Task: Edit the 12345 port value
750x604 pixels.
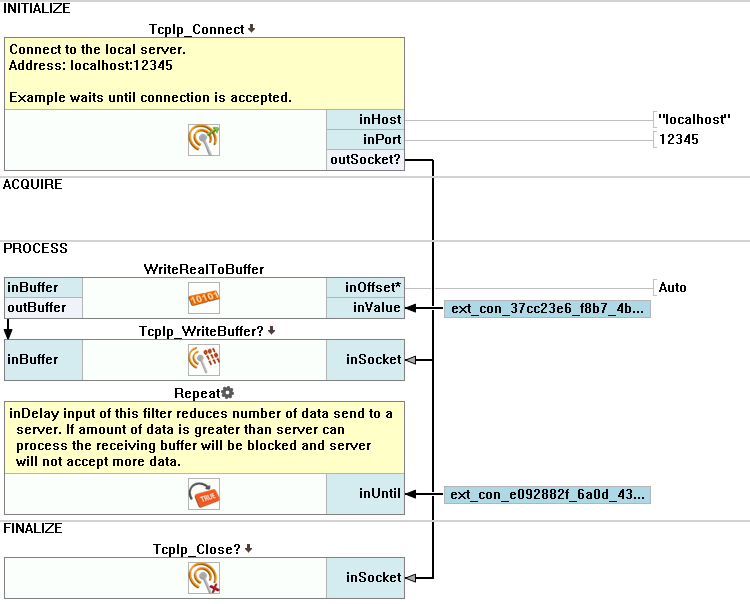Action: (678, 140)
